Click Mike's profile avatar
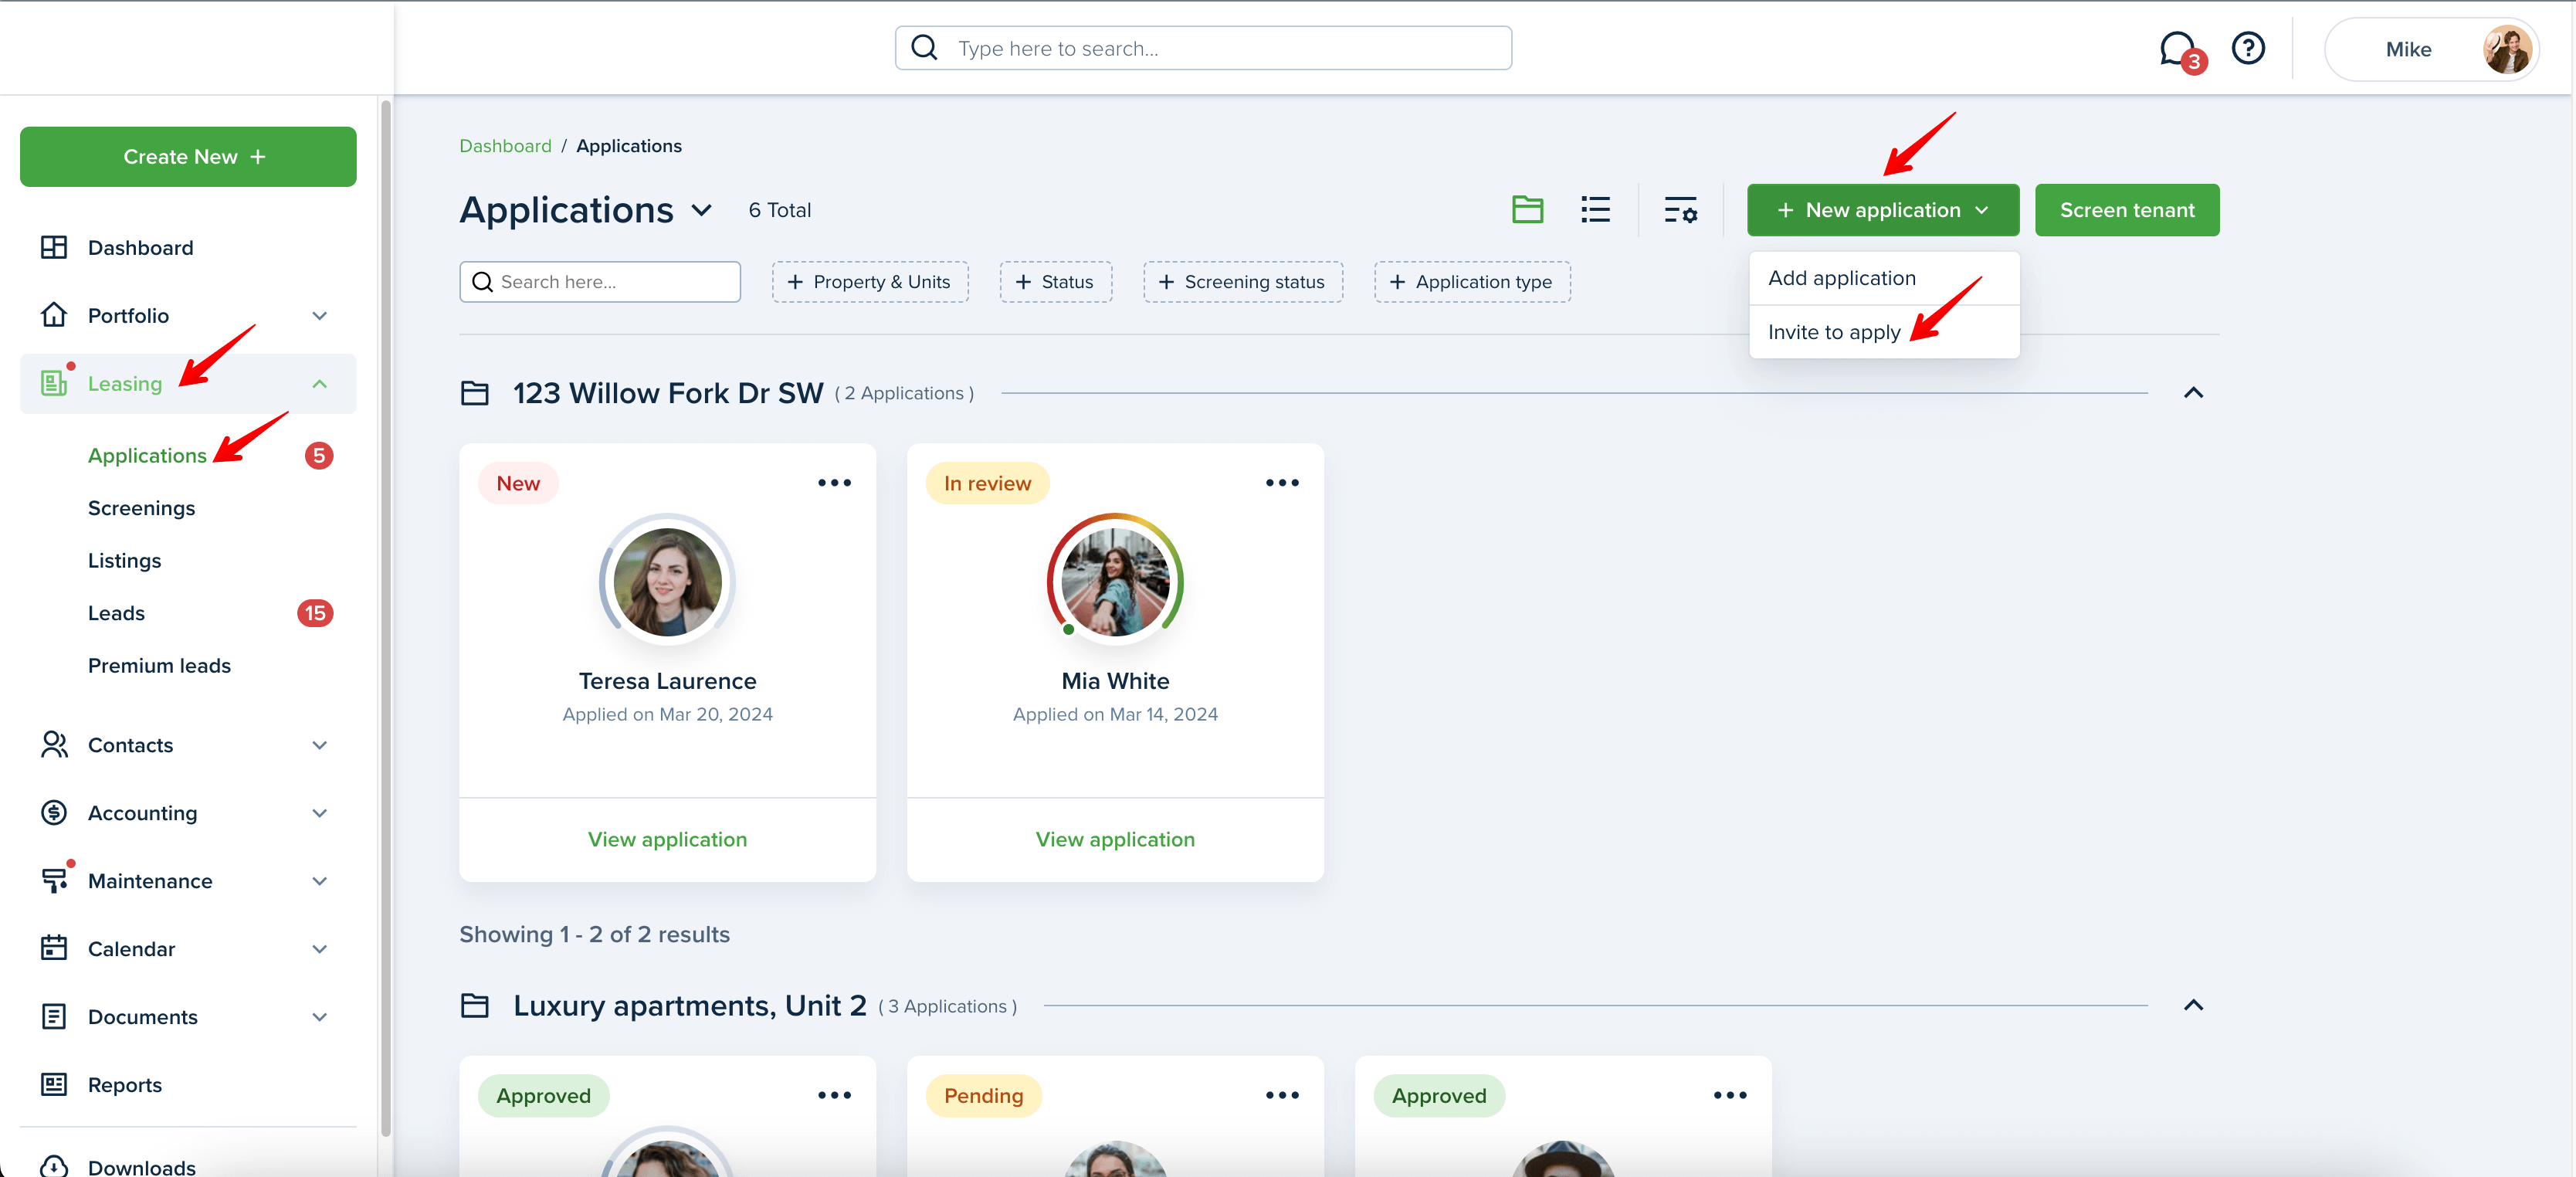 [x=2507, y=49]
